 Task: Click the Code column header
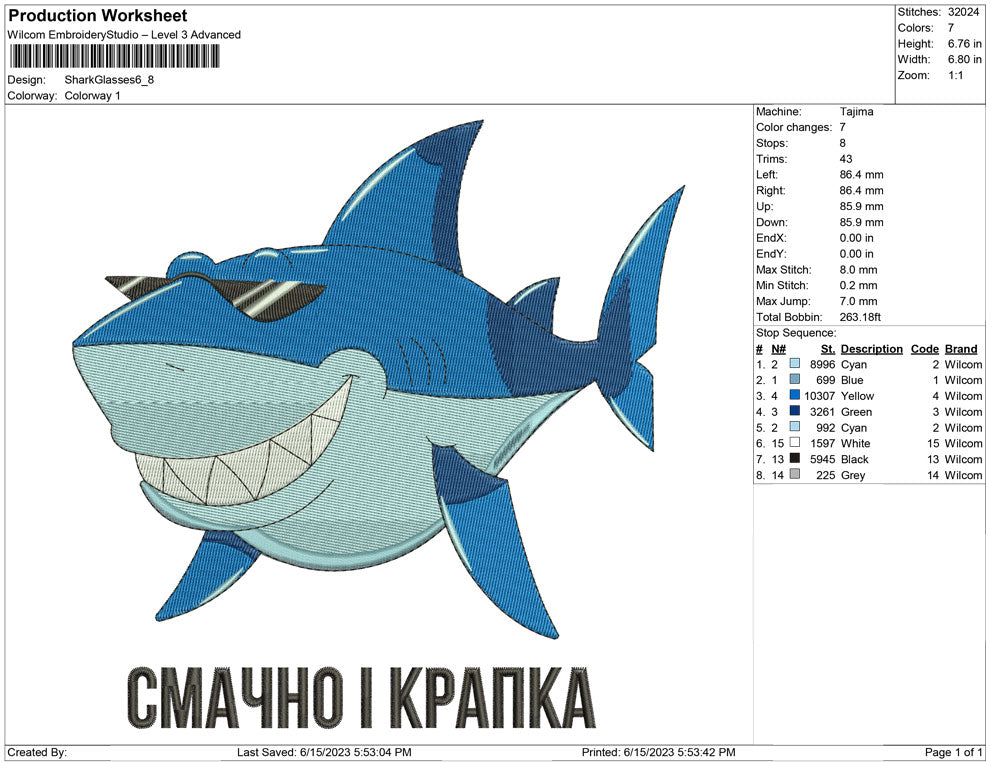click(924, 349)
